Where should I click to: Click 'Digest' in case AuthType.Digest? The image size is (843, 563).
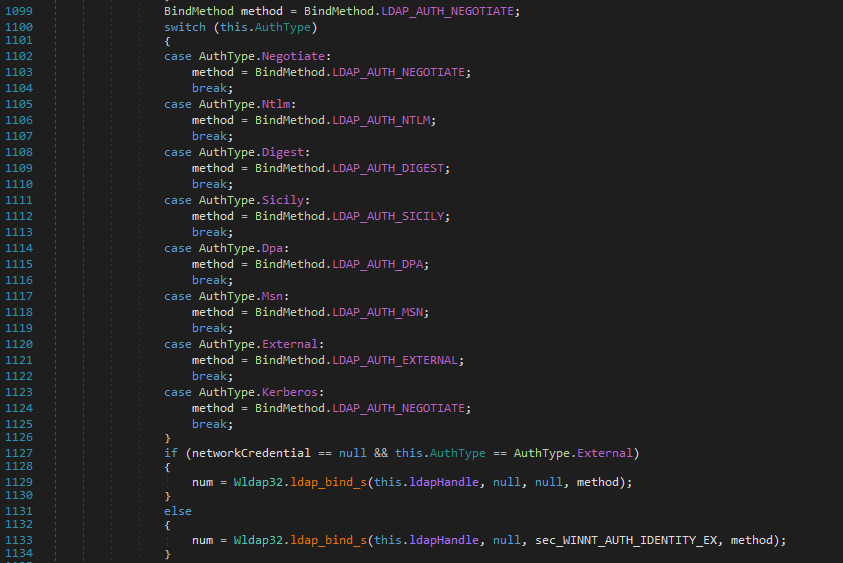(x=283, y=152)
